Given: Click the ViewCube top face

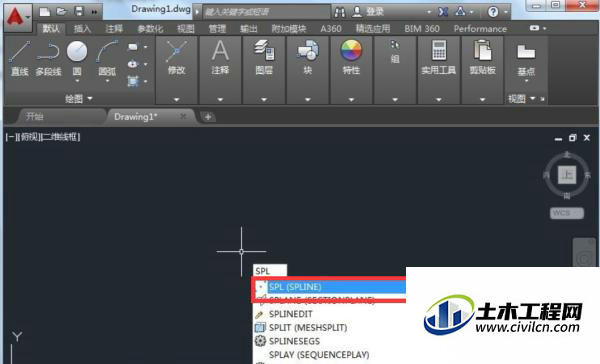Looking at the screenshot, I should pyautogui.click(x=567, y=176).
